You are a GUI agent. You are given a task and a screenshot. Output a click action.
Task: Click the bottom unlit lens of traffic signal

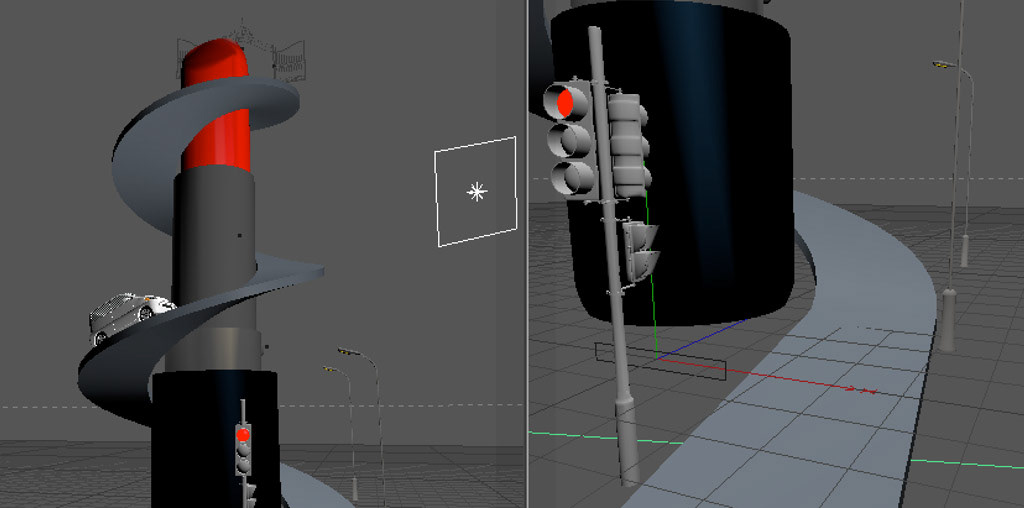point(573,177)
